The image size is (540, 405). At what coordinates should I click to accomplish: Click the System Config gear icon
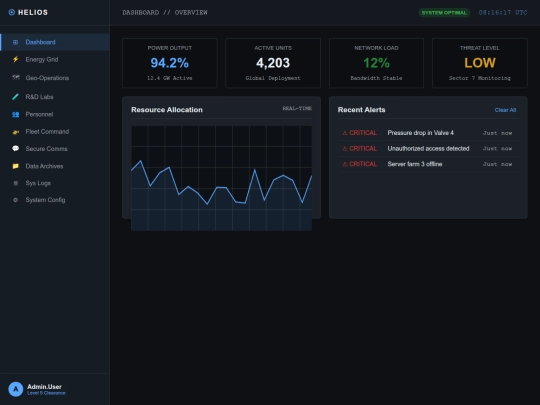coord(15,200)
